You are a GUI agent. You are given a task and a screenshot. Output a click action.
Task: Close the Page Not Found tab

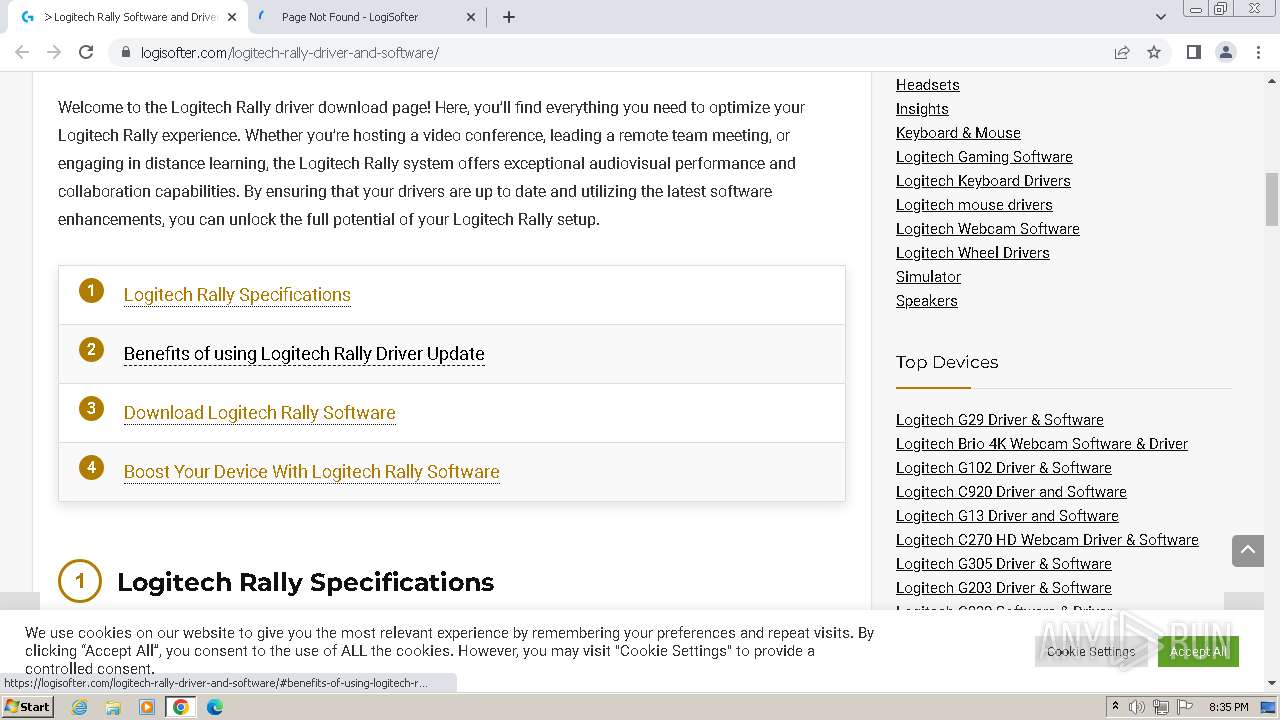(x=472, y=17)
